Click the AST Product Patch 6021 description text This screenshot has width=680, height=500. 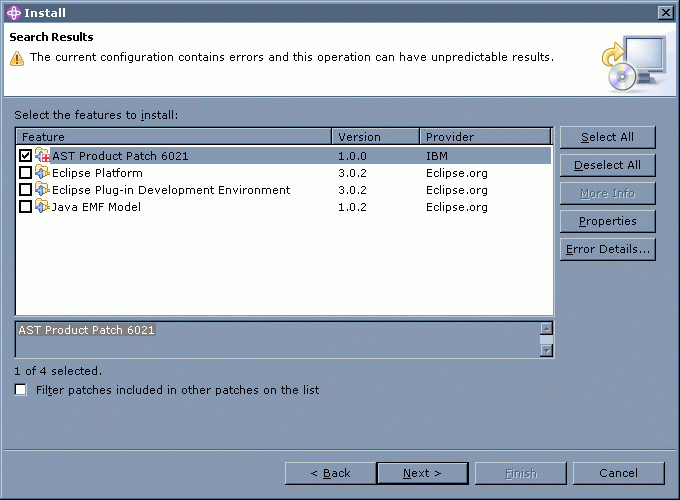[x=86, y=330]
